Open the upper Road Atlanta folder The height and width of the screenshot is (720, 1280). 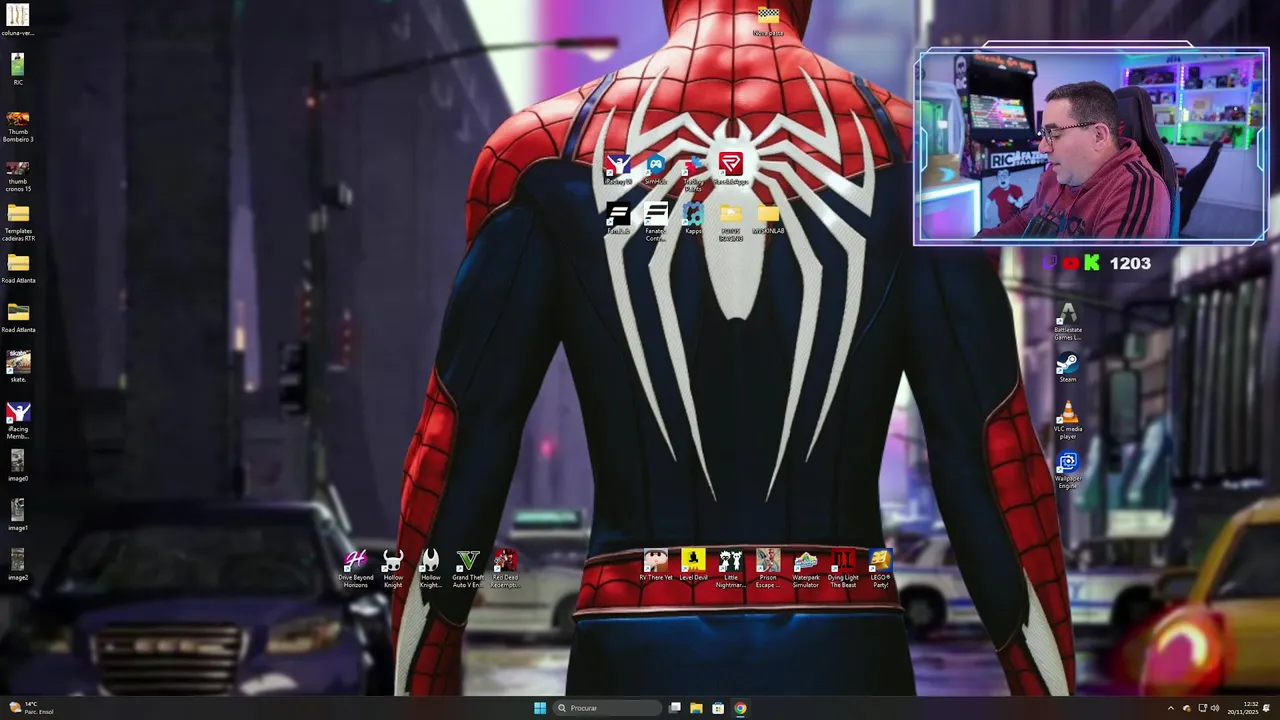(x=18, y=268)
